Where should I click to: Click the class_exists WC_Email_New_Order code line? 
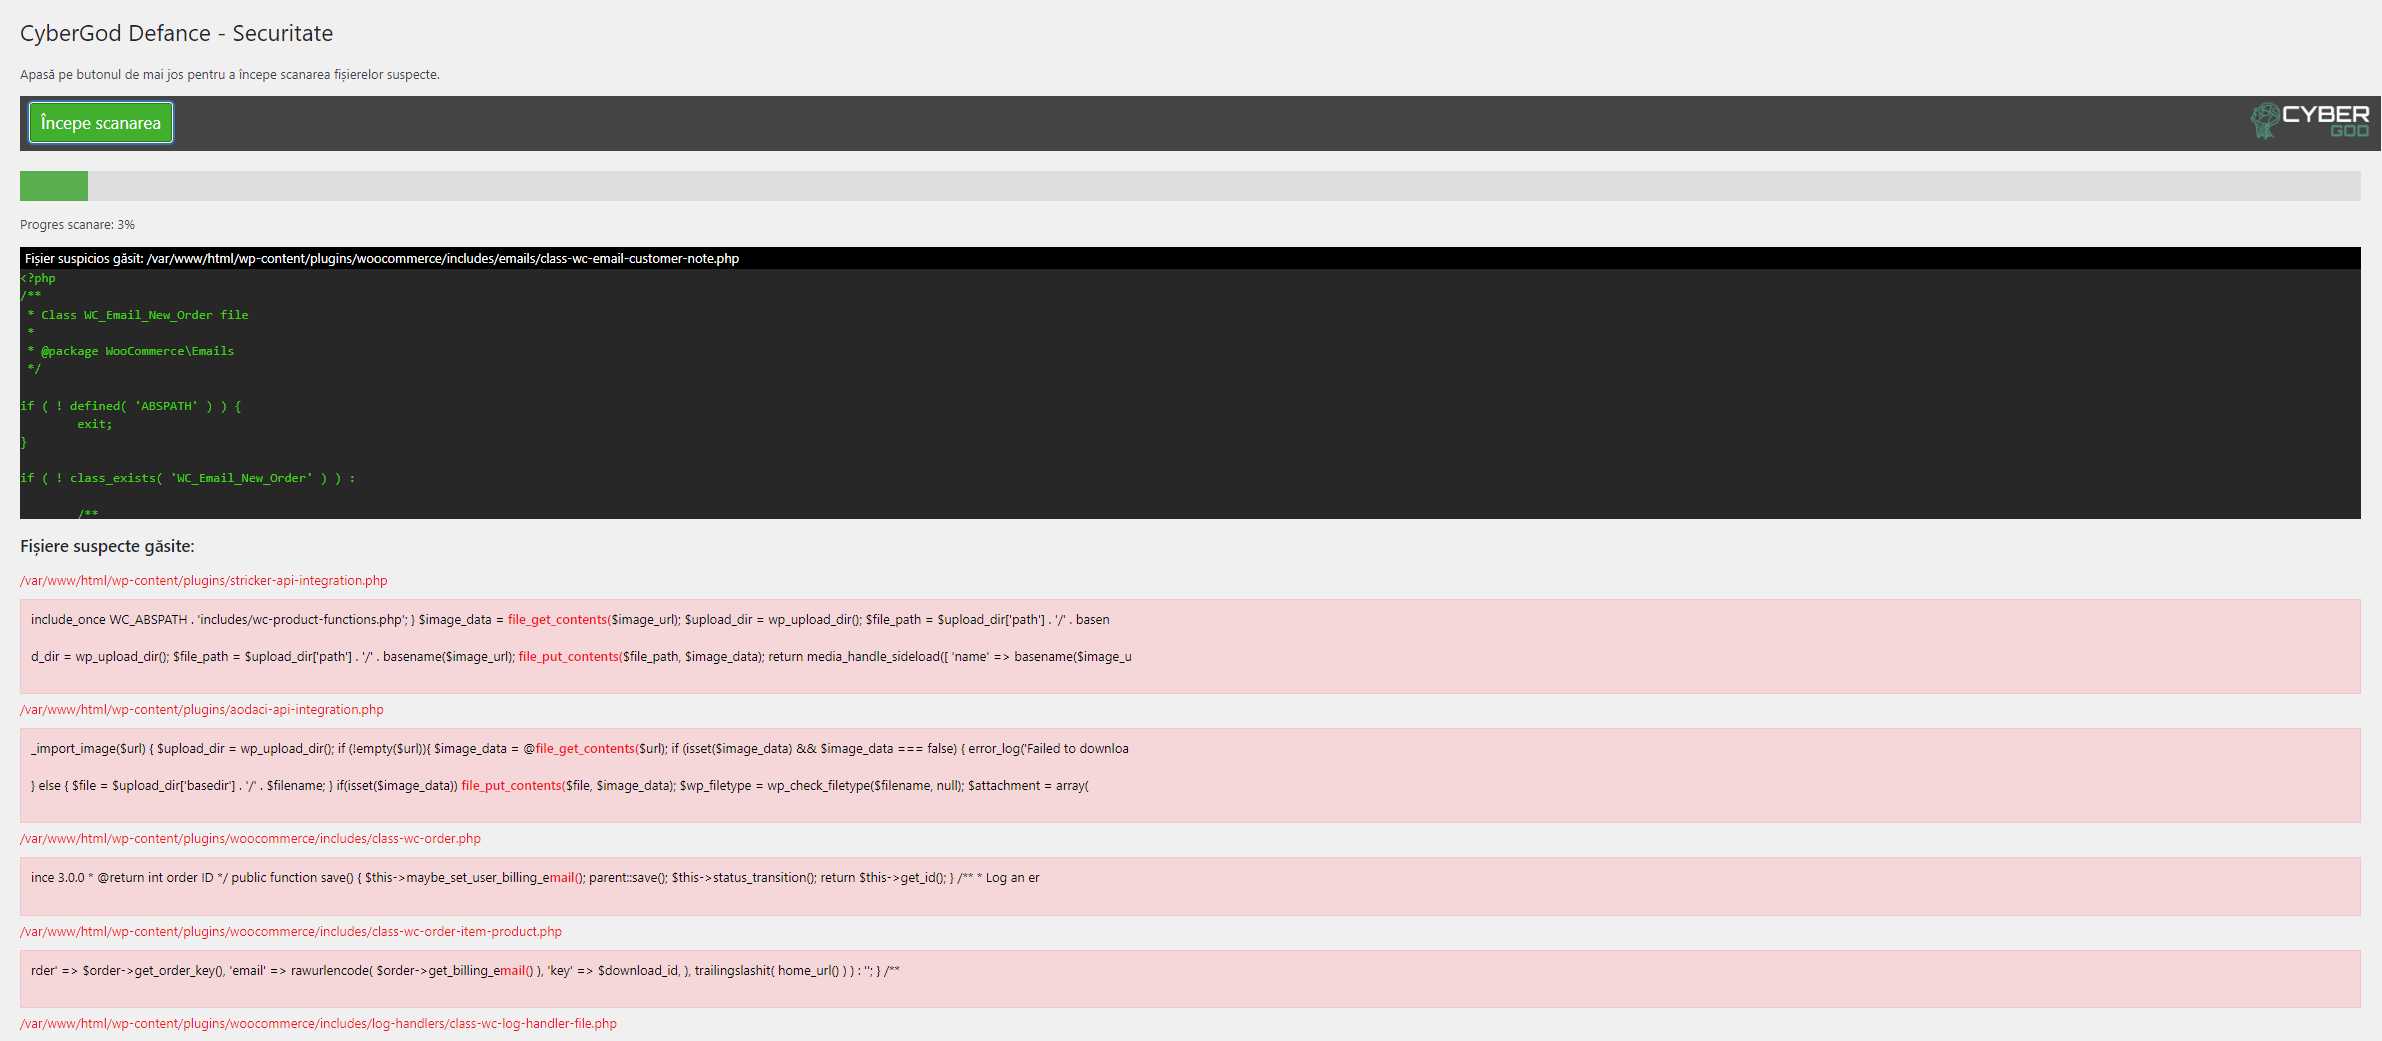click(x=188, y=478)
